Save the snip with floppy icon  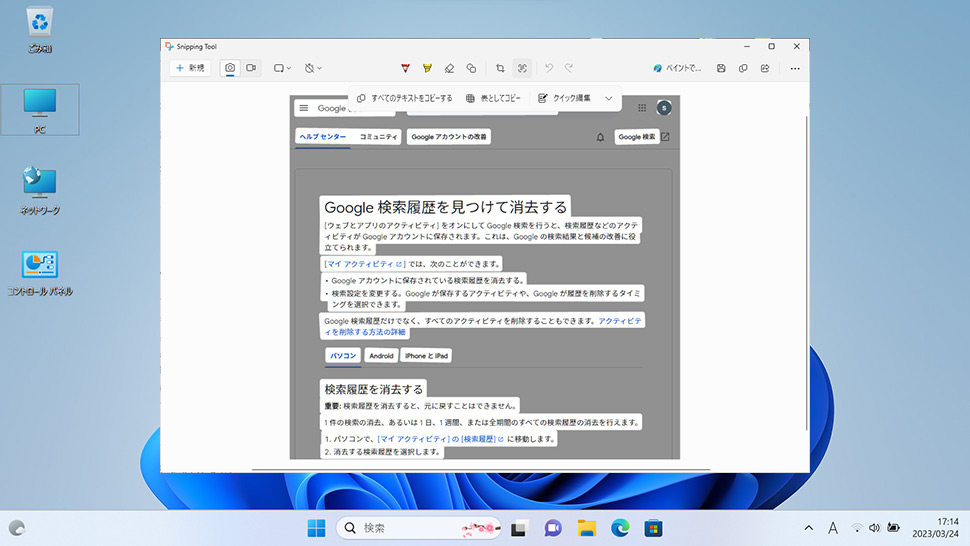coord(721,68)
